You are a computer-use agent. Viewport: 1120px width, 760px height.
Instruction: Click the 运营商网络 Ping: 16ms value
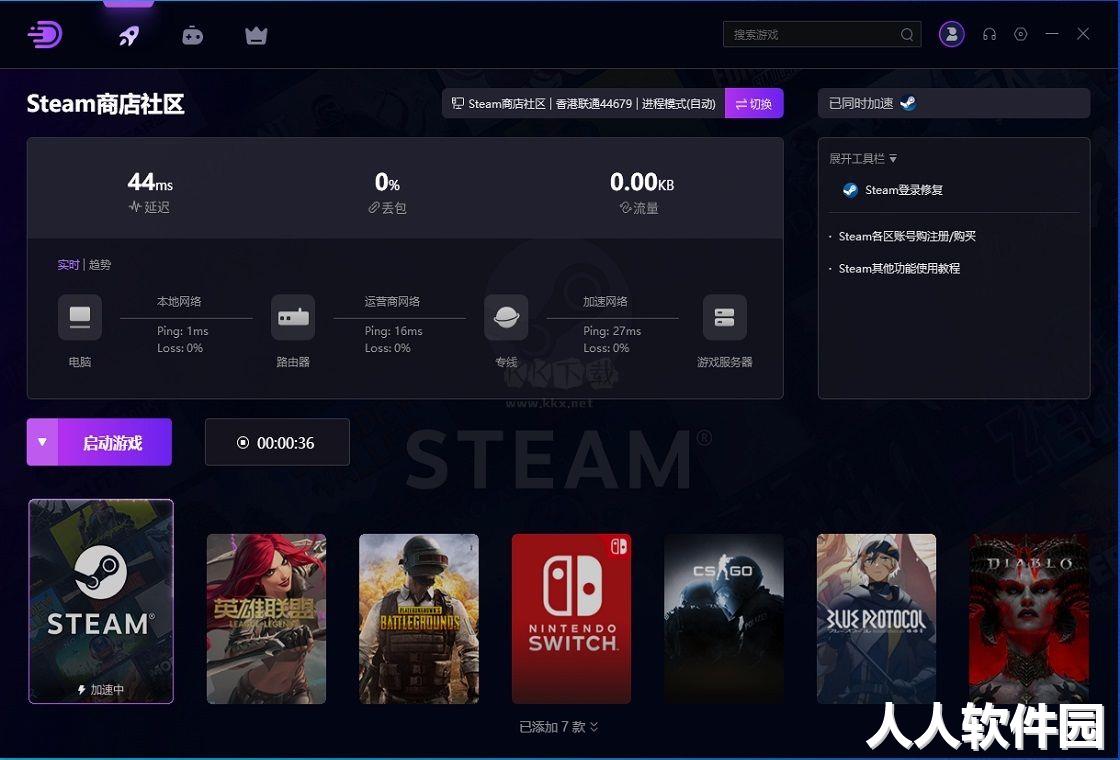click(394, 331)
